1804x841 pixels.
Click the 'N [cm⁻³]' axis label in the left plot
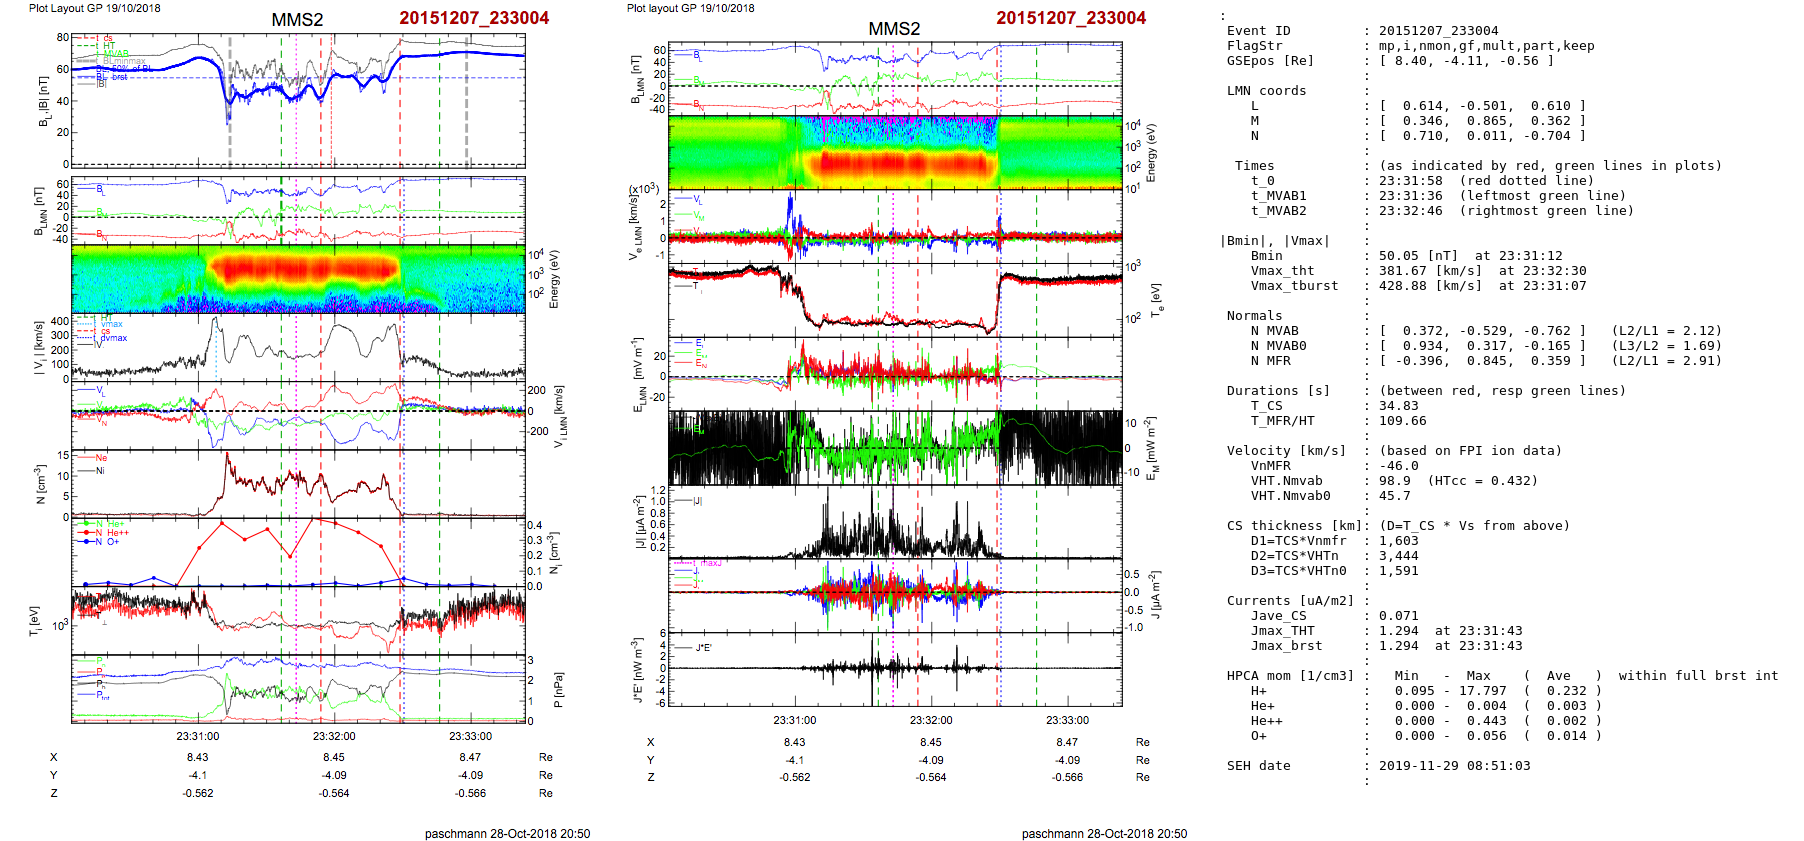(x=40, y=484)
